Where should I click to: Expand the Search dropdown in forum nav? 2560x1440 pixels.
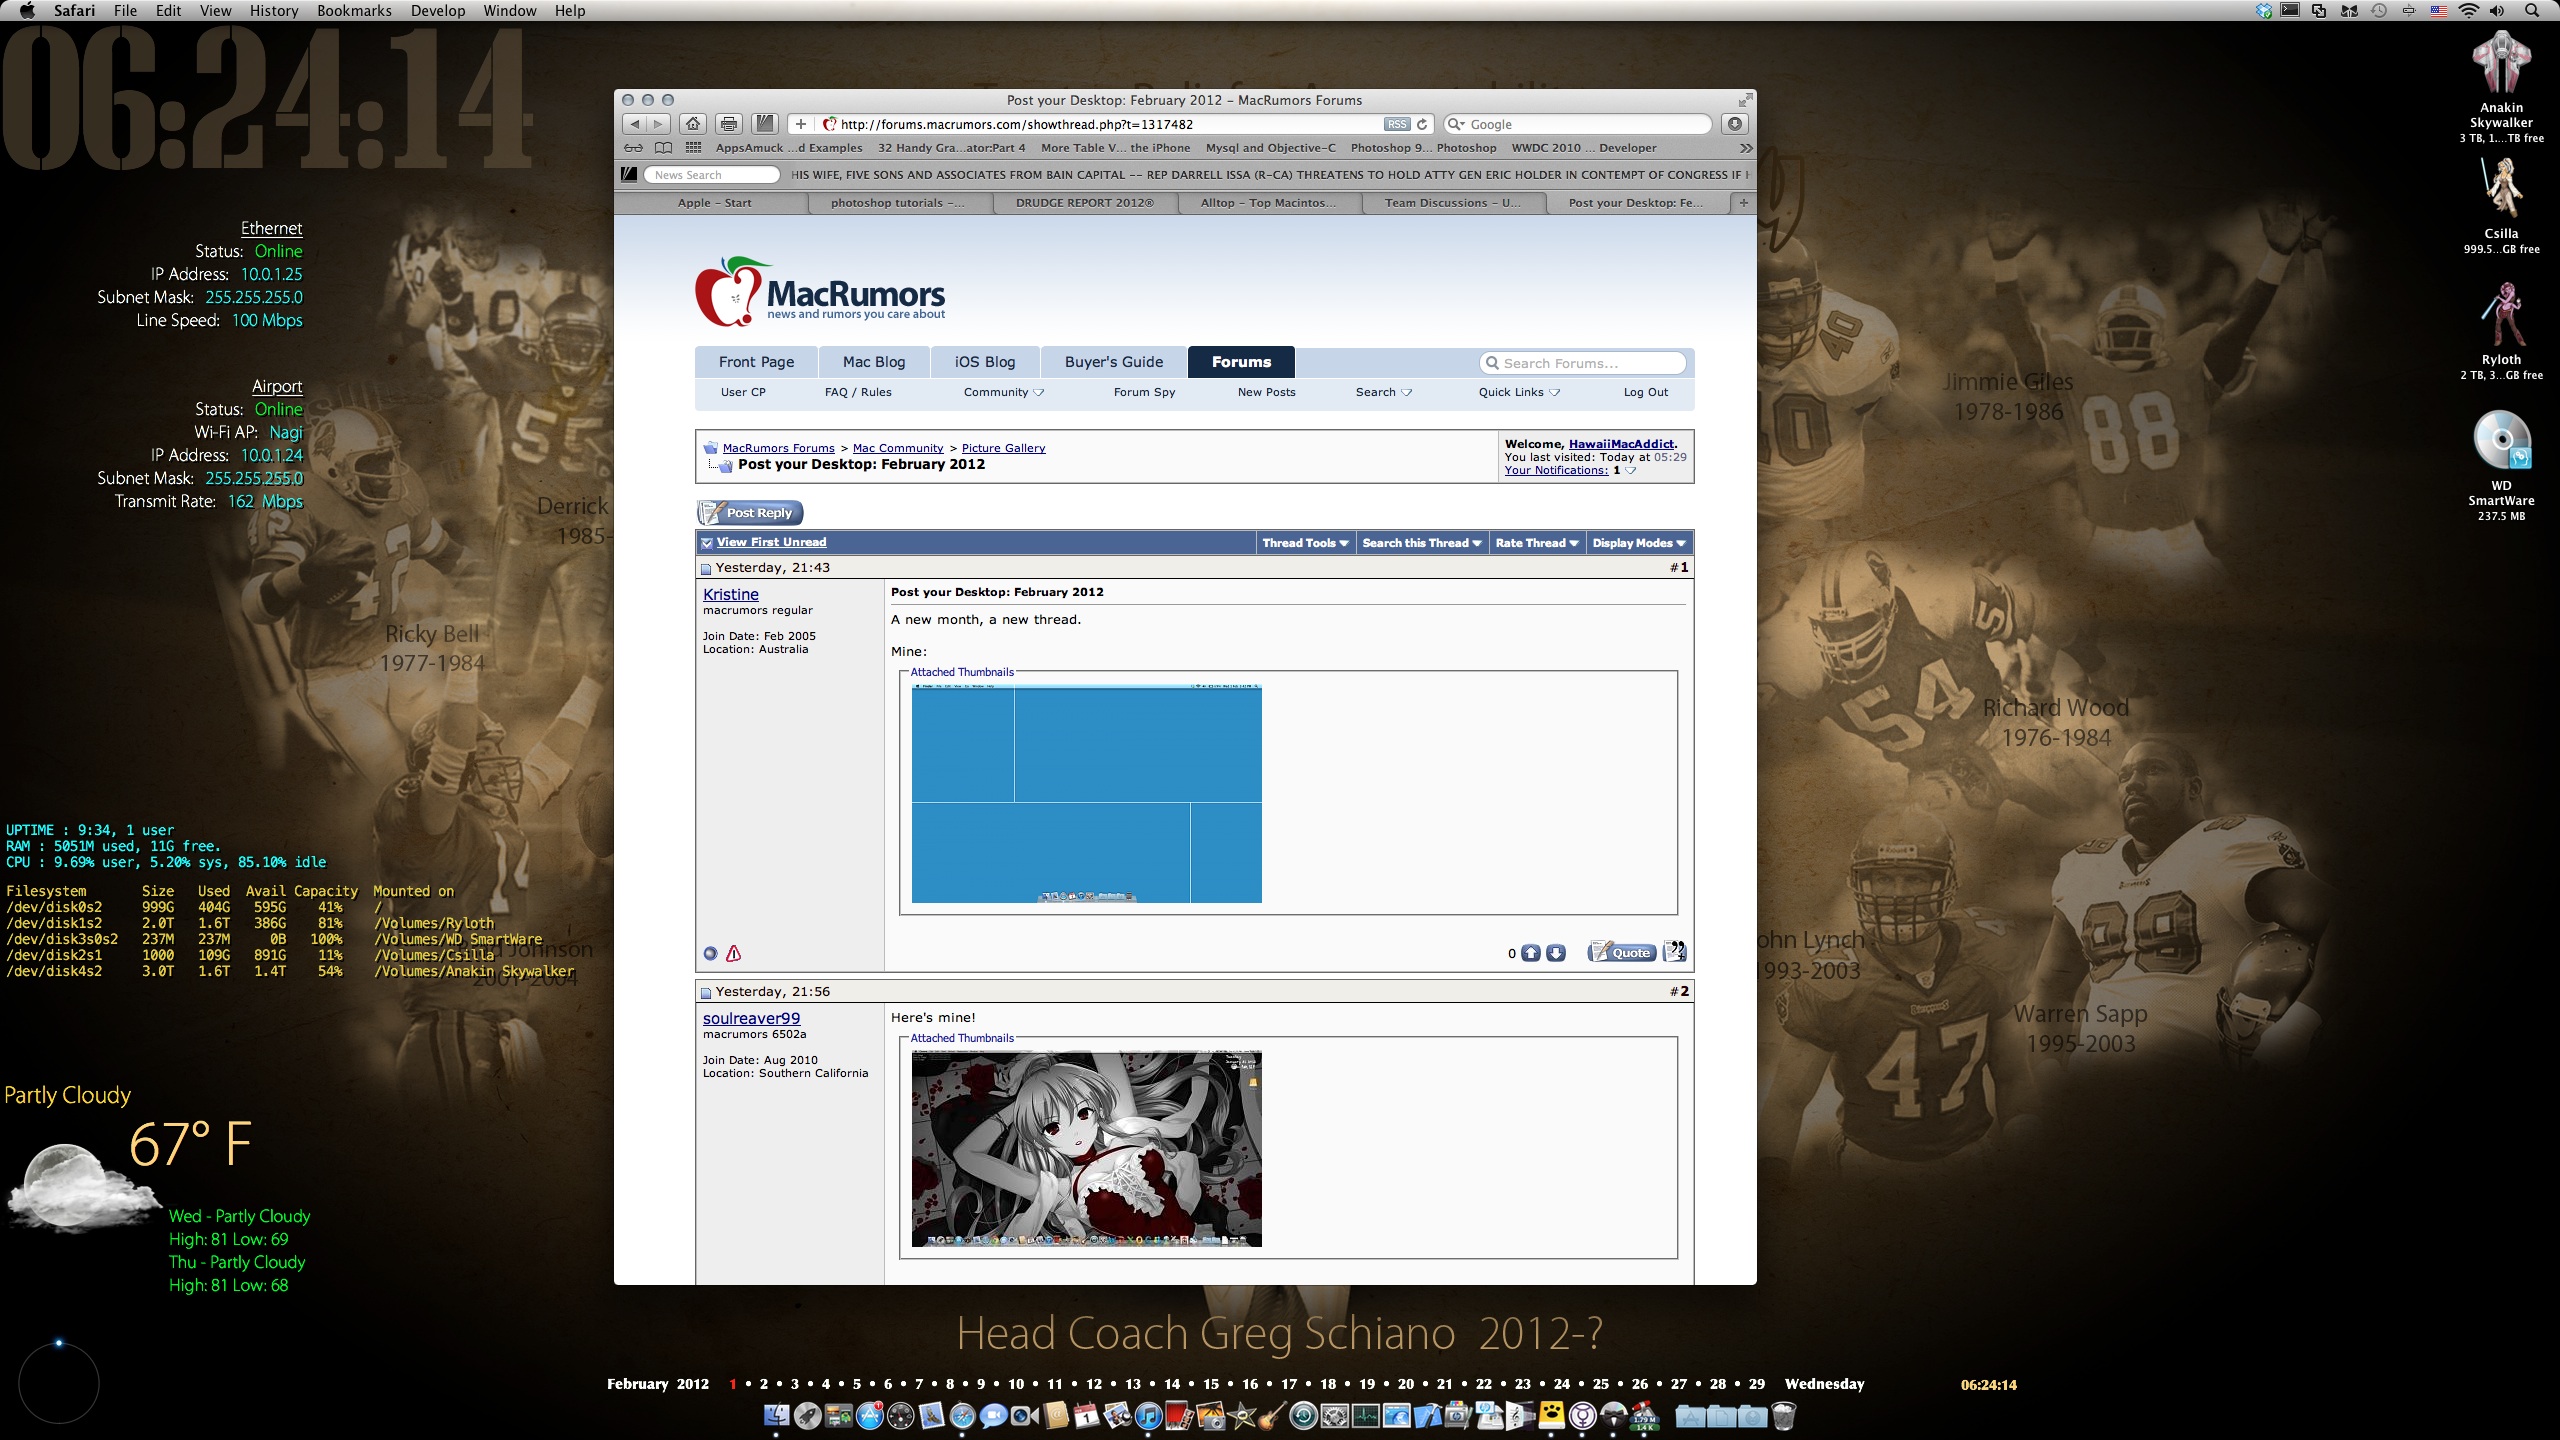[x=1383, y=392]
